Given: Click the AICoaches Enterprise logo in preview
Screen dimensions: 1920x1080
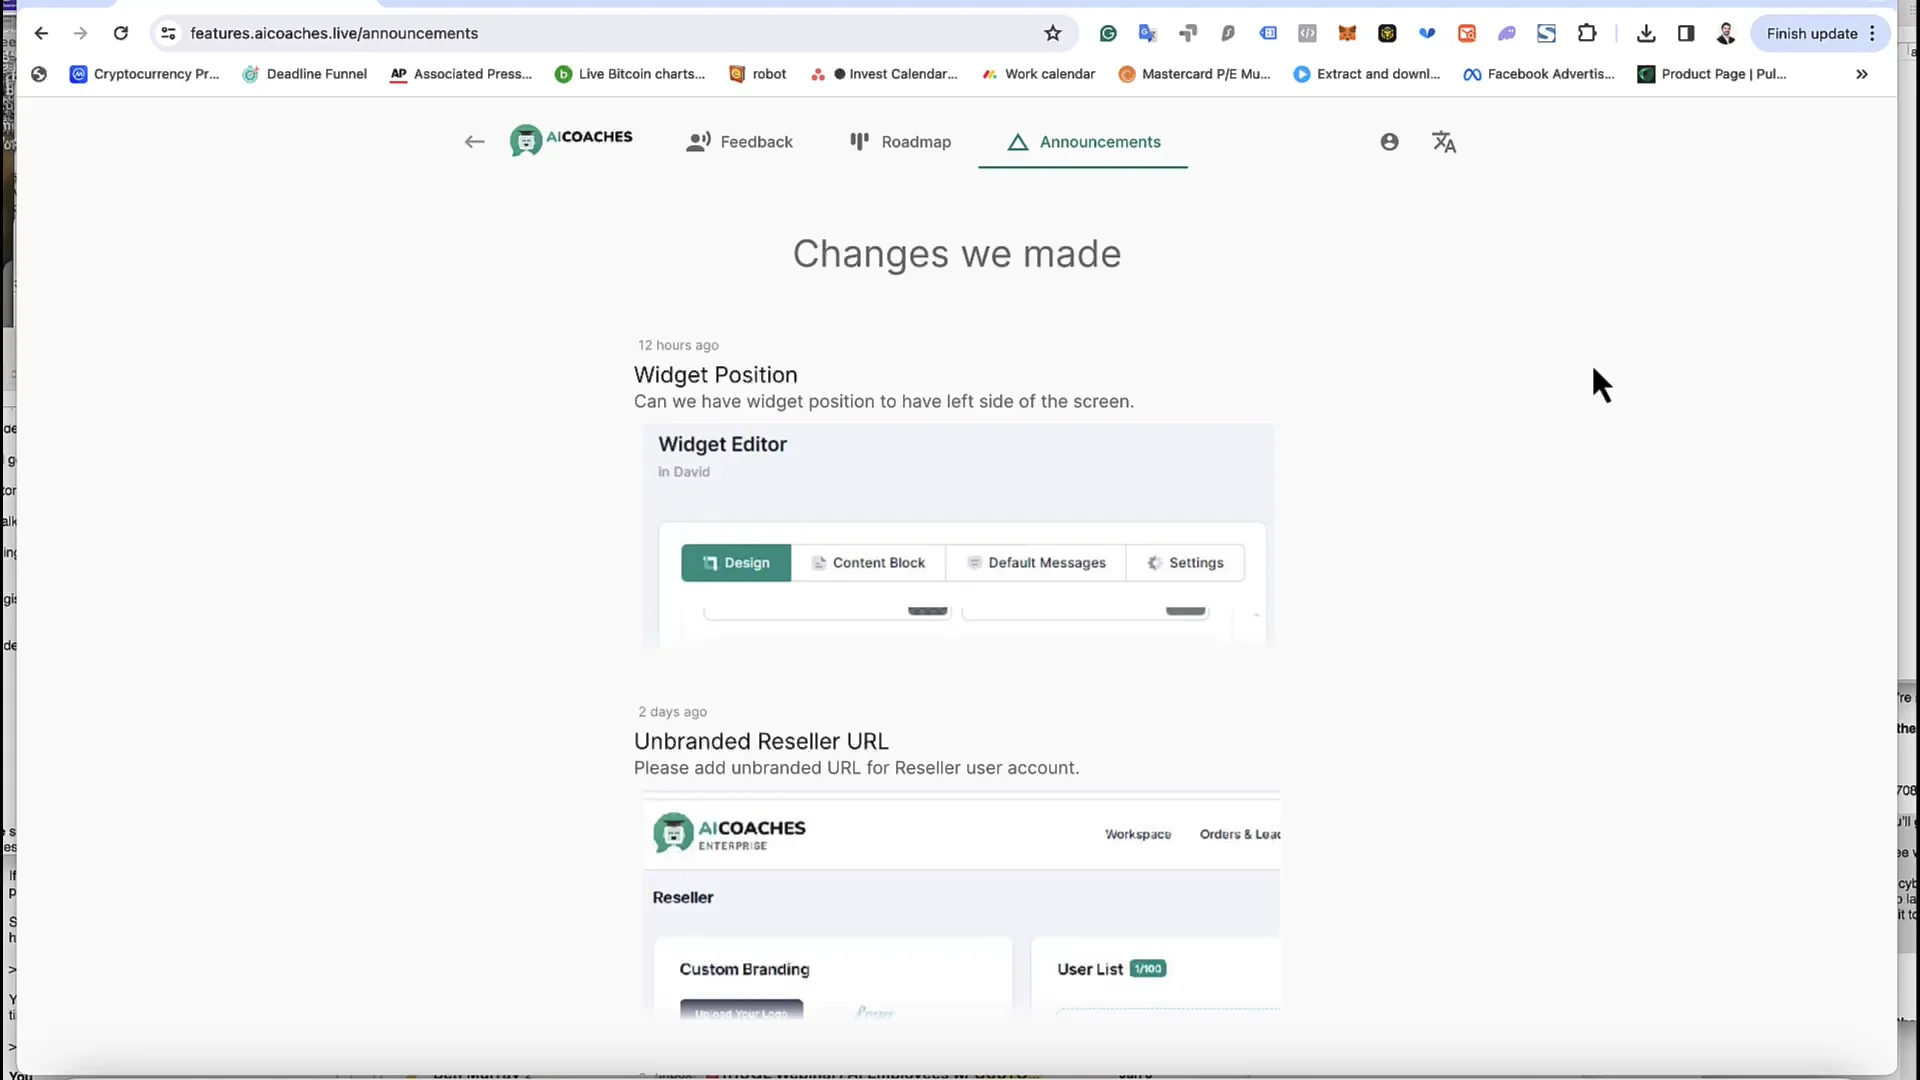Looking at the screenshot, I should click(x=730, y=833).
